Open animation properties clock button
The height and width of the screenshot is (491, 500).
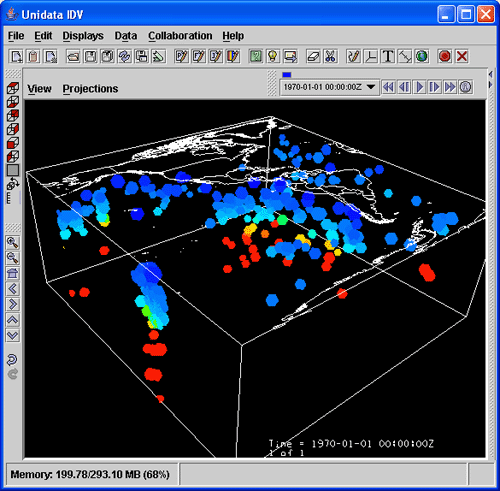(x=465, y=87)
